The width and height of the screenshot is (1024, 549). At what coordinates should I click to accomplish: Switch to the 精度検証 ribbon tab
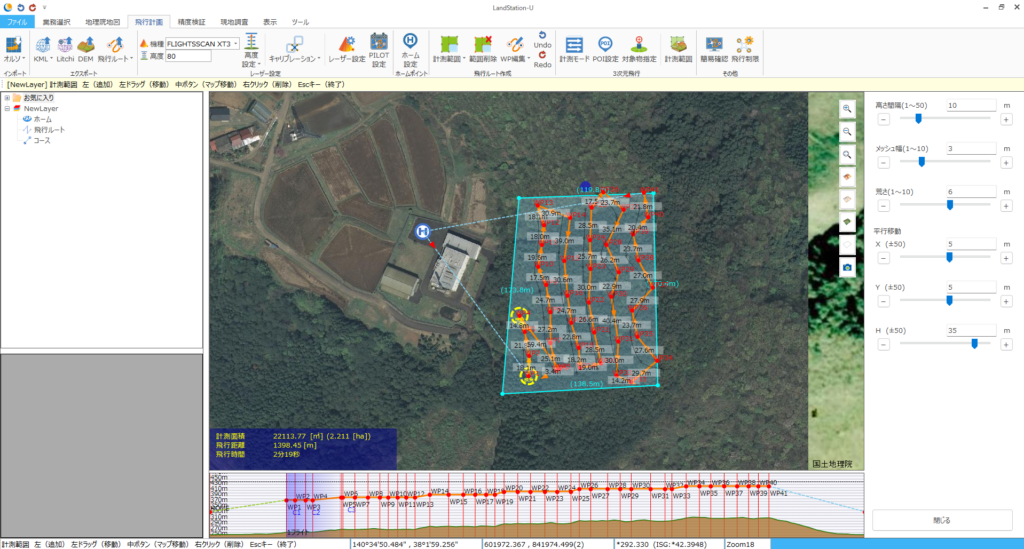tap(193, 21)
